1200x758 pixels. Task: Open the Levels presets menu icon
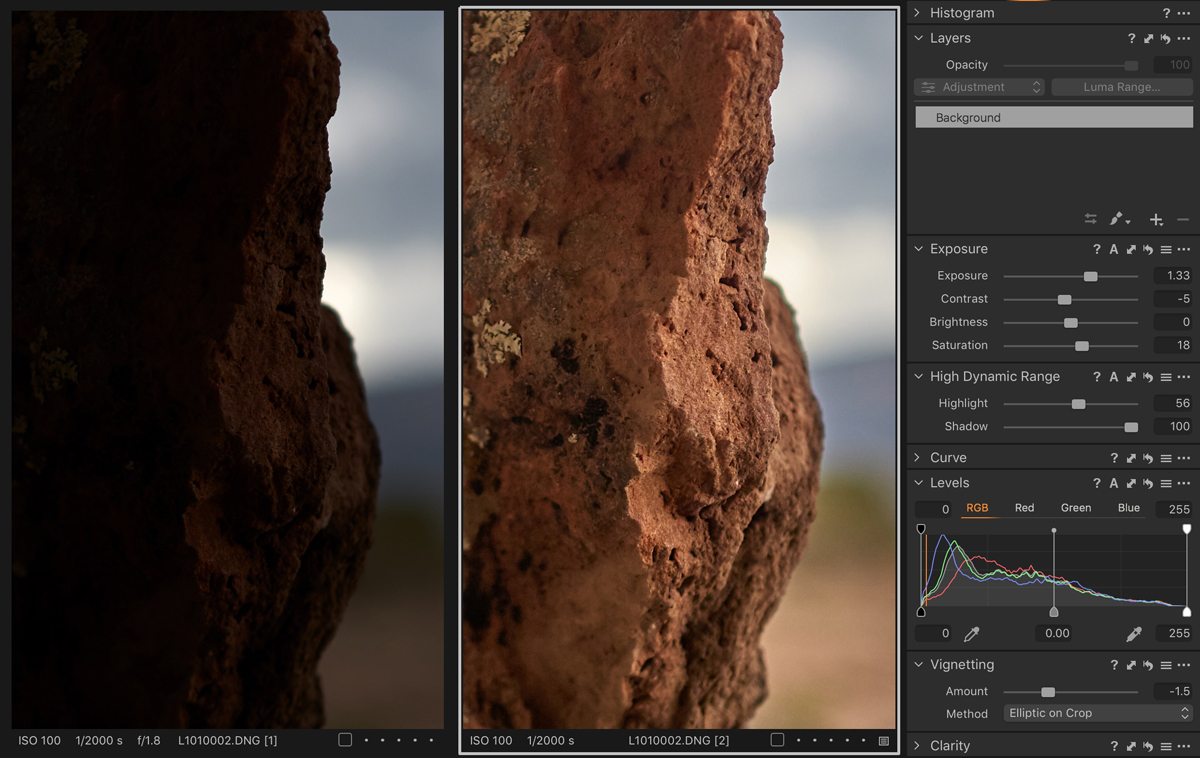click(x=1166, y=484)
